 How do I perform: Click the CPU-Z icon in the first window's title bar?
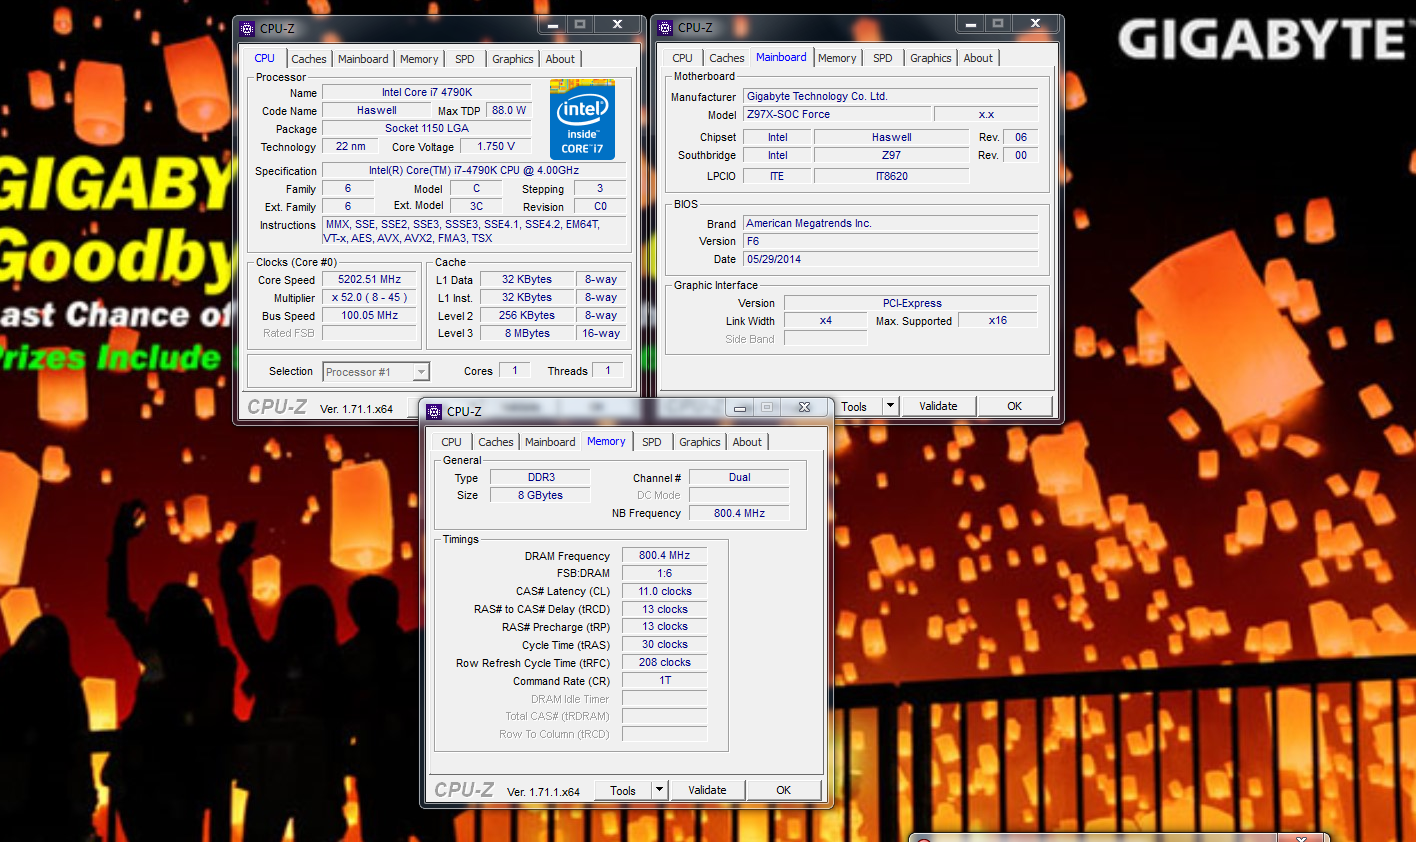point(248,28)
